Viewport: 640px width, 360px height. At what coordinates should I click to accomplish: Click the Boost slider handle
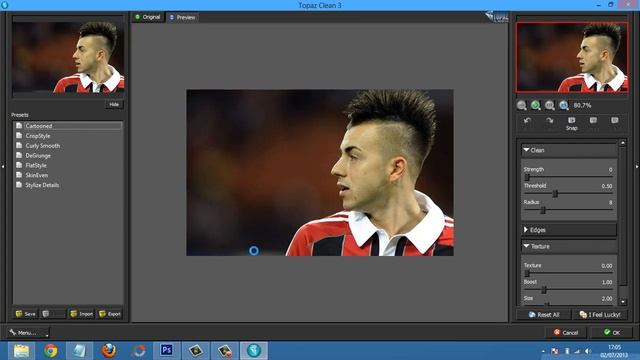tap(544, 289)
